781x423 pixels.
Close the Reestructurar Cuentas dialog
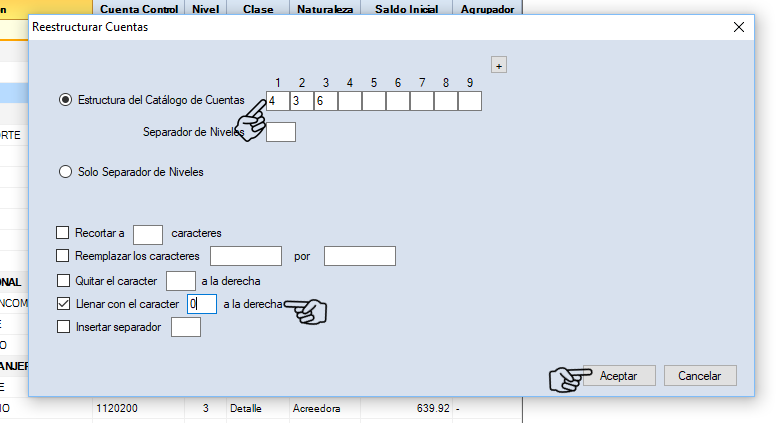[739, 28]
